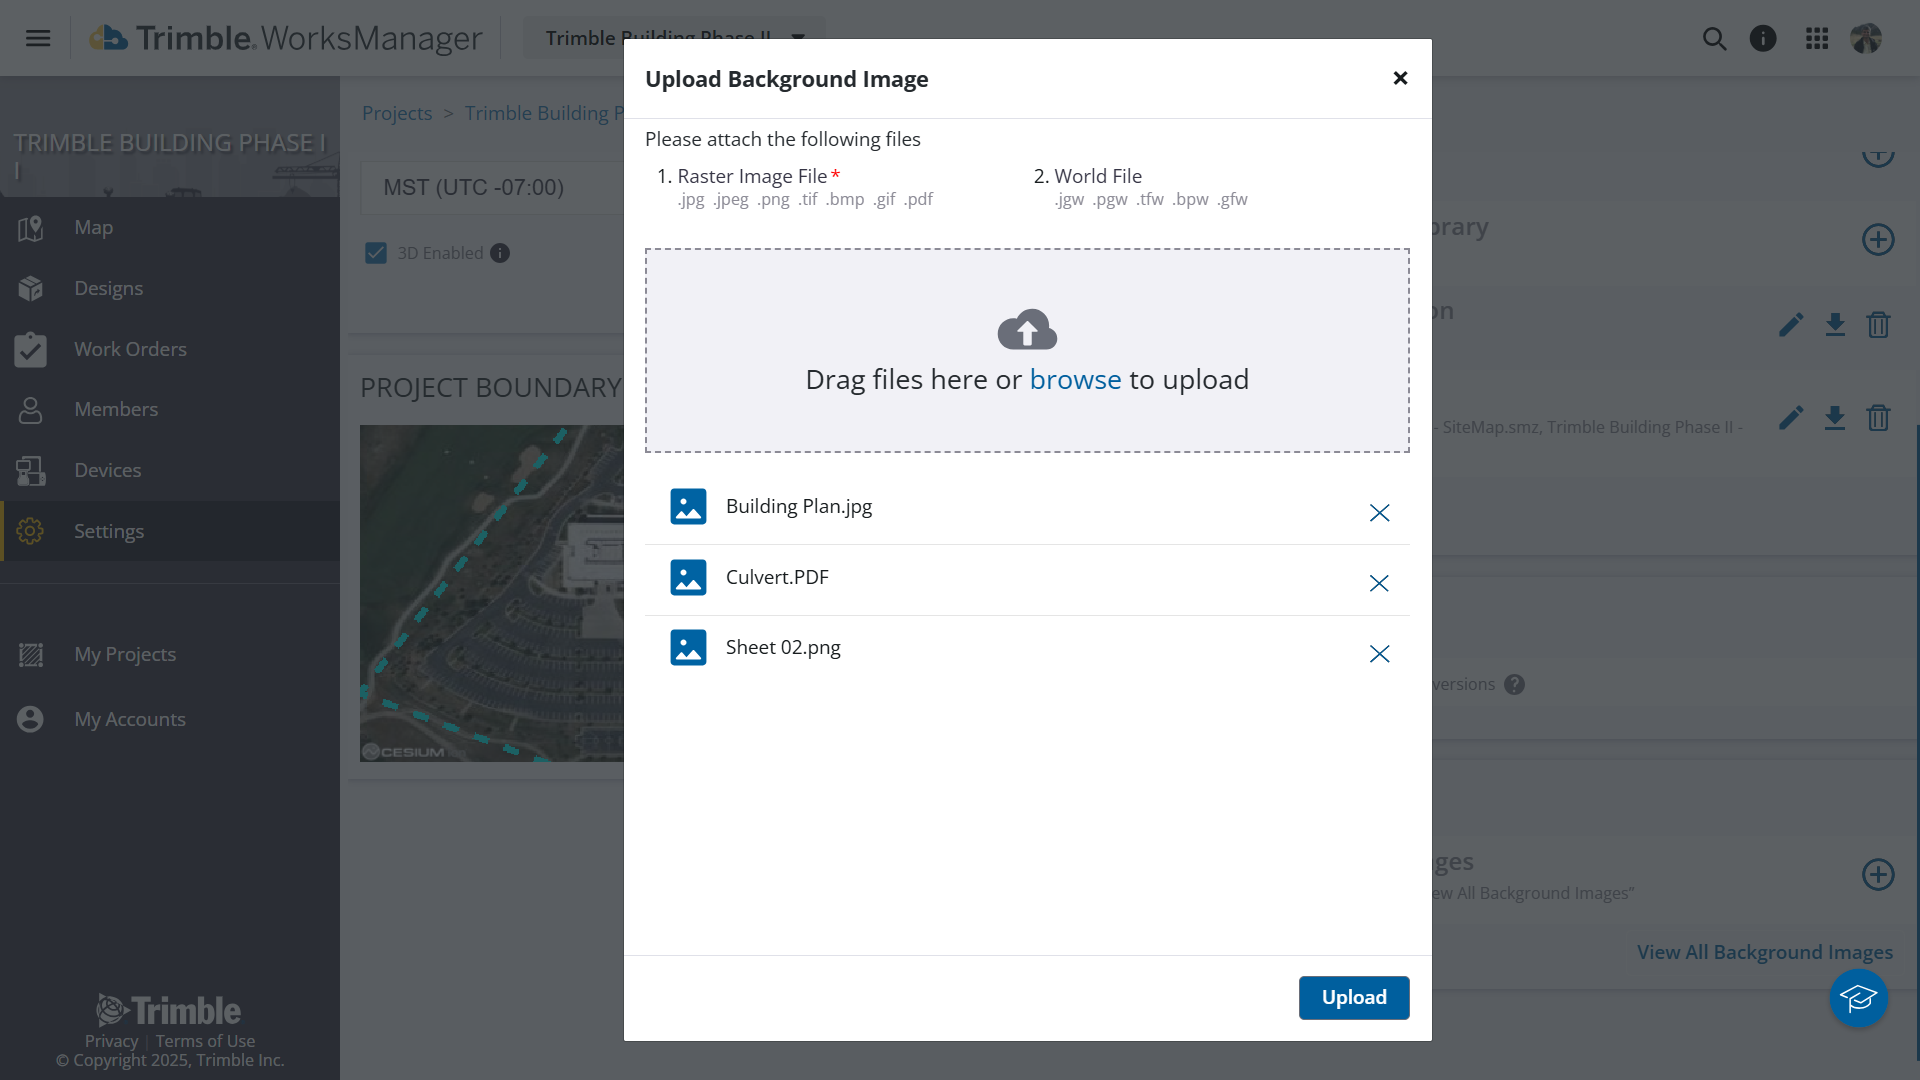1920x1080 pixels.
Task: Open the search tool in the header
Action: (1714, 38)
